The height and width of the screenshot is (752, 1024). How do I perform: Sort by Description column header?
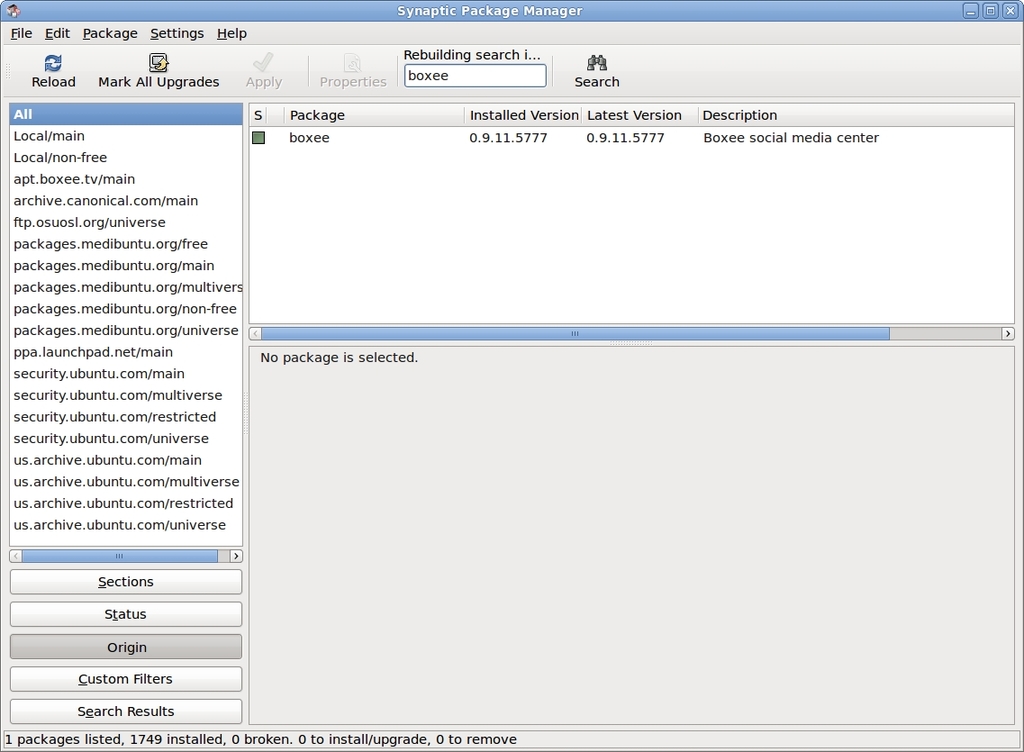pos(856,116)
